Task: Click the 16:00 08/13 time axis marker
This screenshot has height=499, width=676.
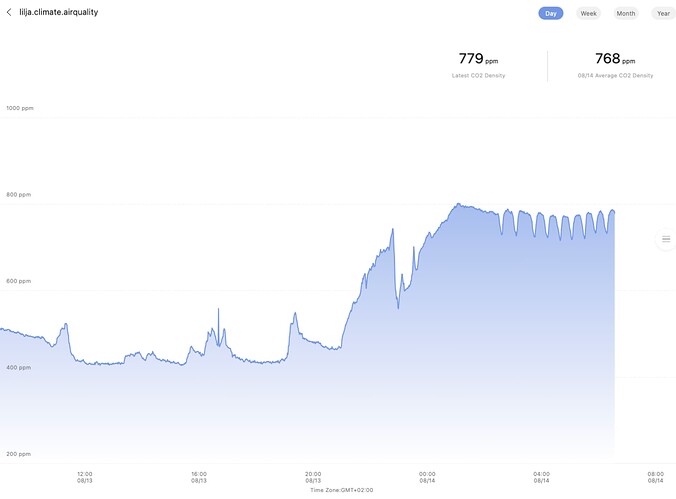Action: tap(199, 477)
